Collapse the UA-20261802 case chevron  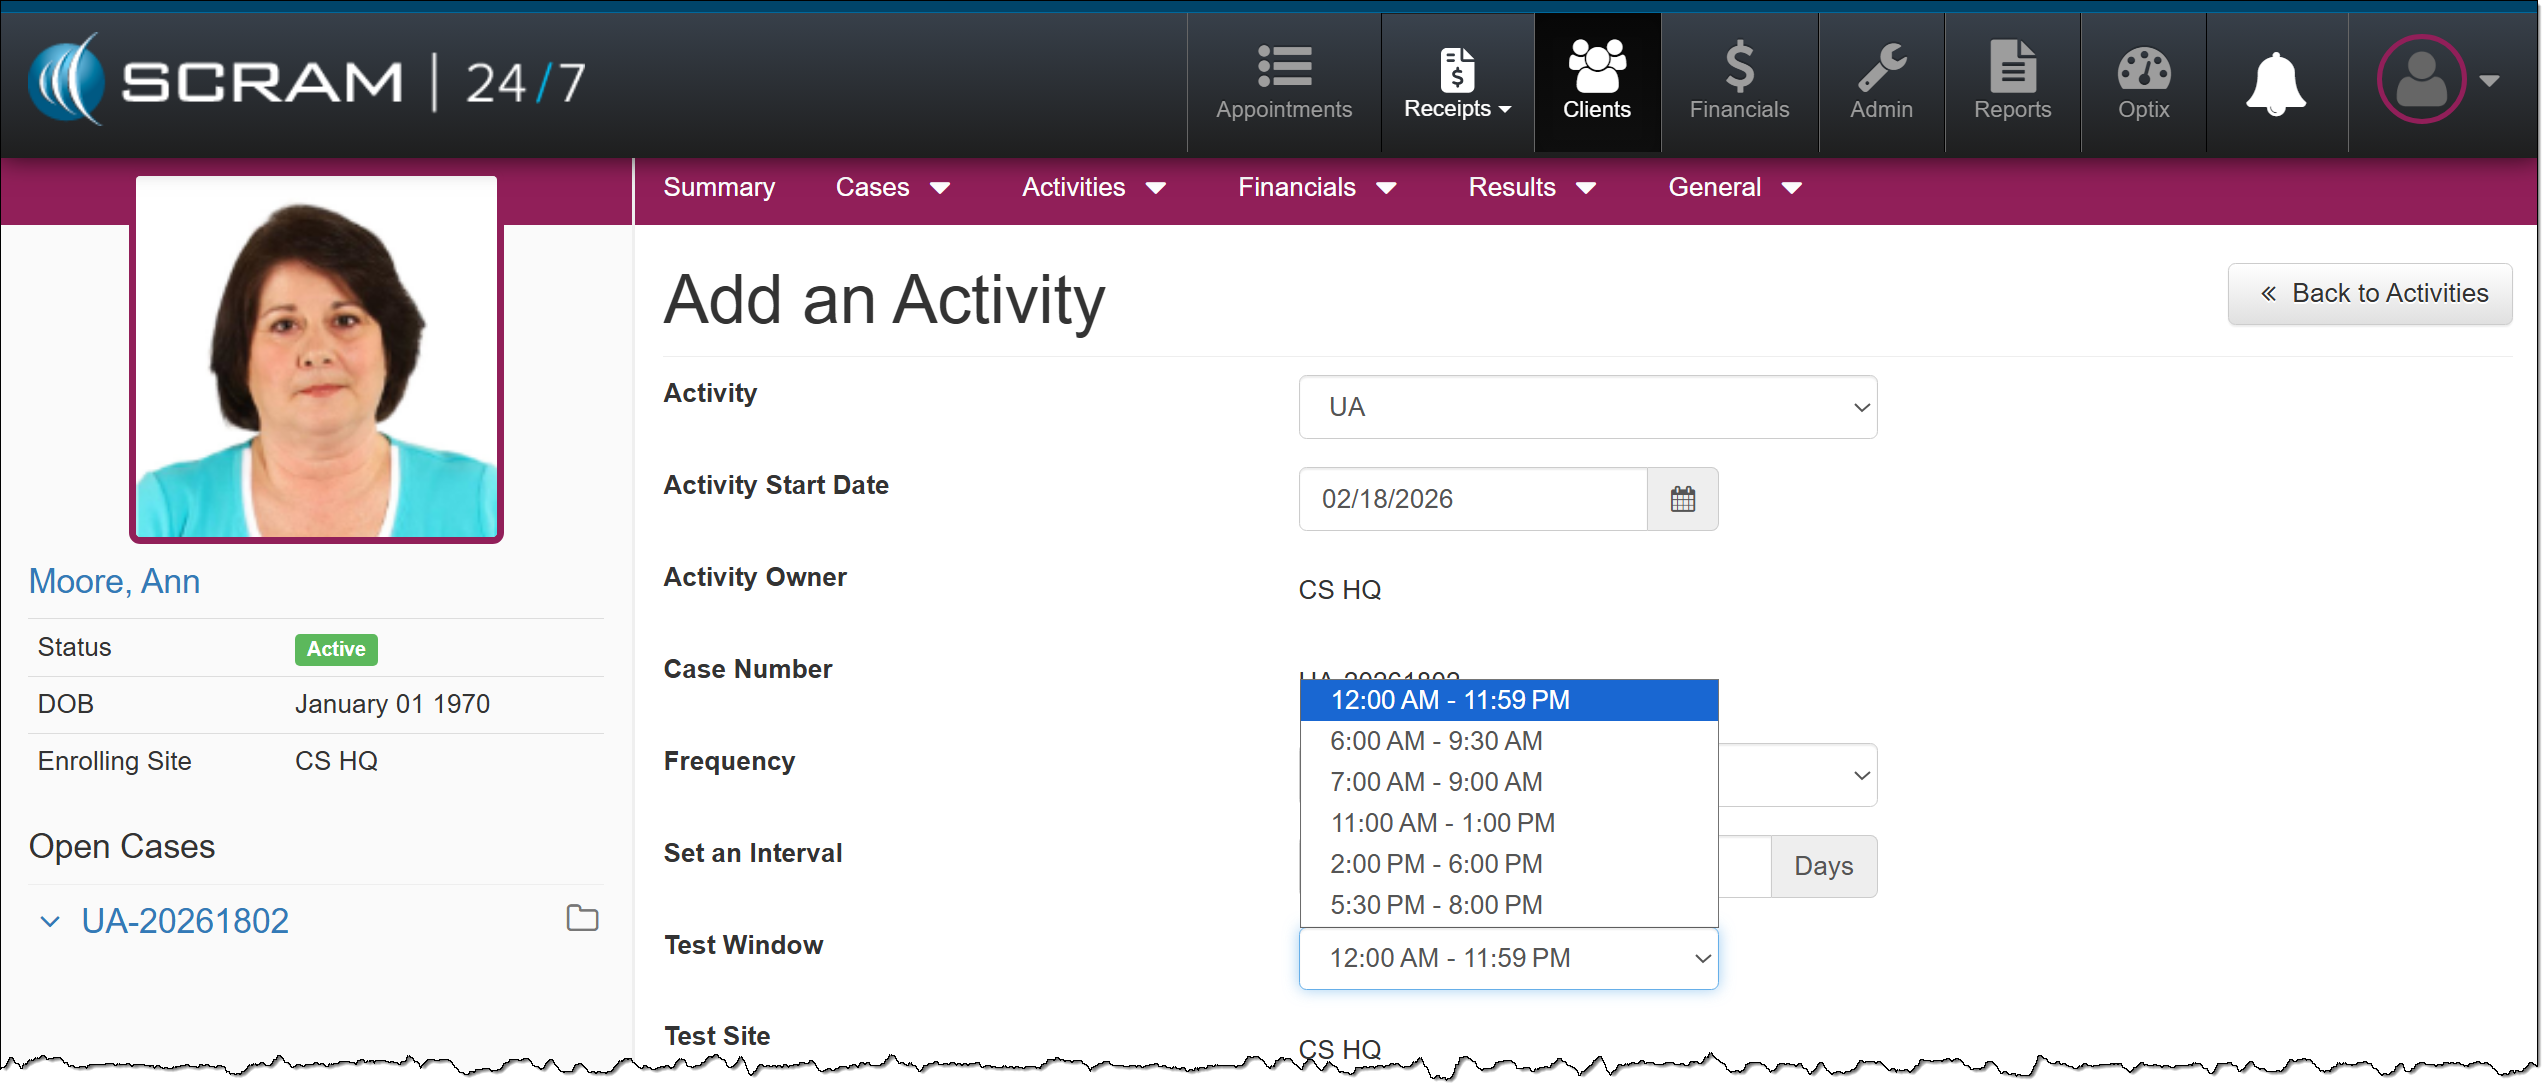pyautogui.click(x=50, y=921)
